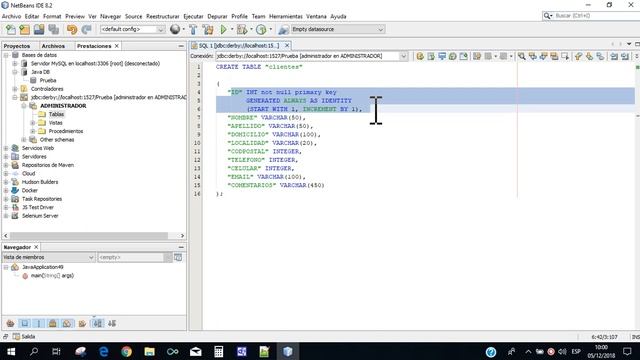The image size is (640, 360).
Task: Collapse the ADMINISTRADOR schema node
Action: tap(24, 106)
